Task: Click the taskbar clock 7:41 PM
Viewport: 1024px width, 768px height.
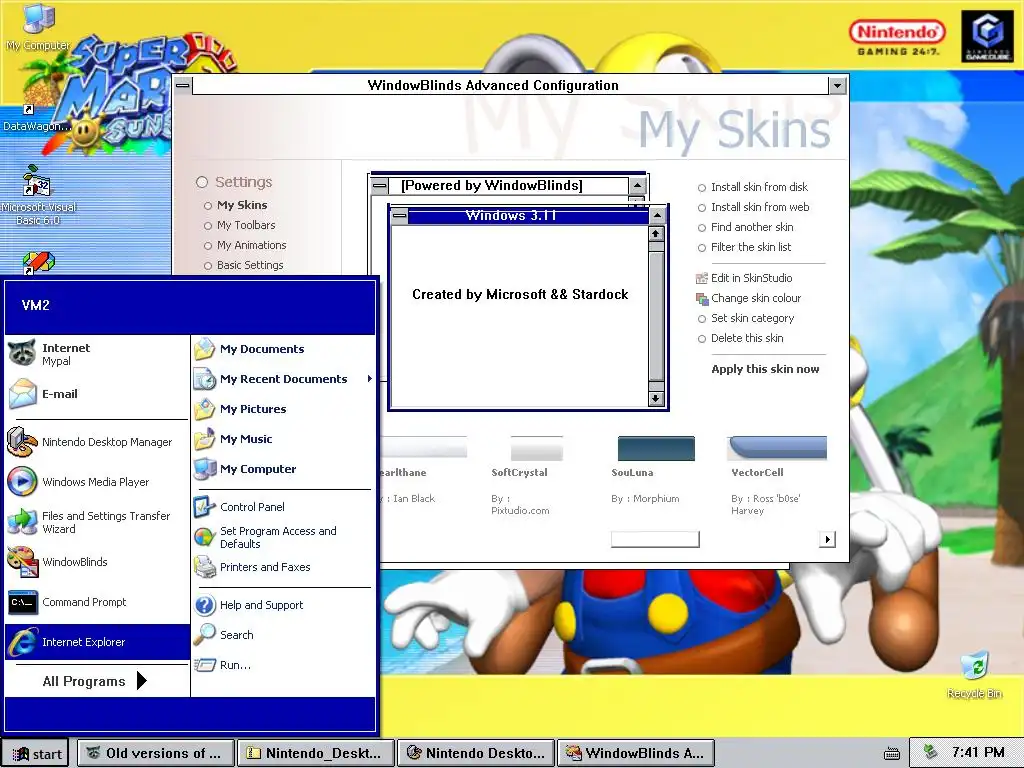Action: (x=978, y=752)
